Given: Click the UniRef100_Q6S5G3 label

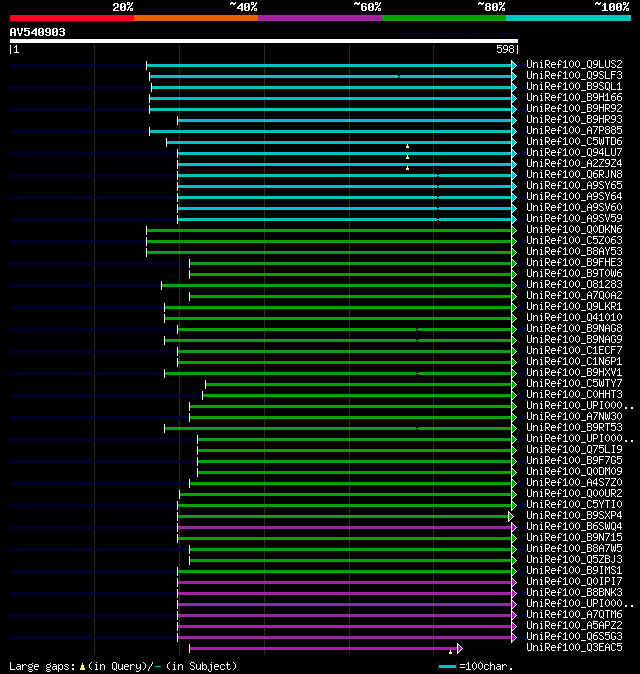Looking at the screenshot, I should click(x=574, y=637).
